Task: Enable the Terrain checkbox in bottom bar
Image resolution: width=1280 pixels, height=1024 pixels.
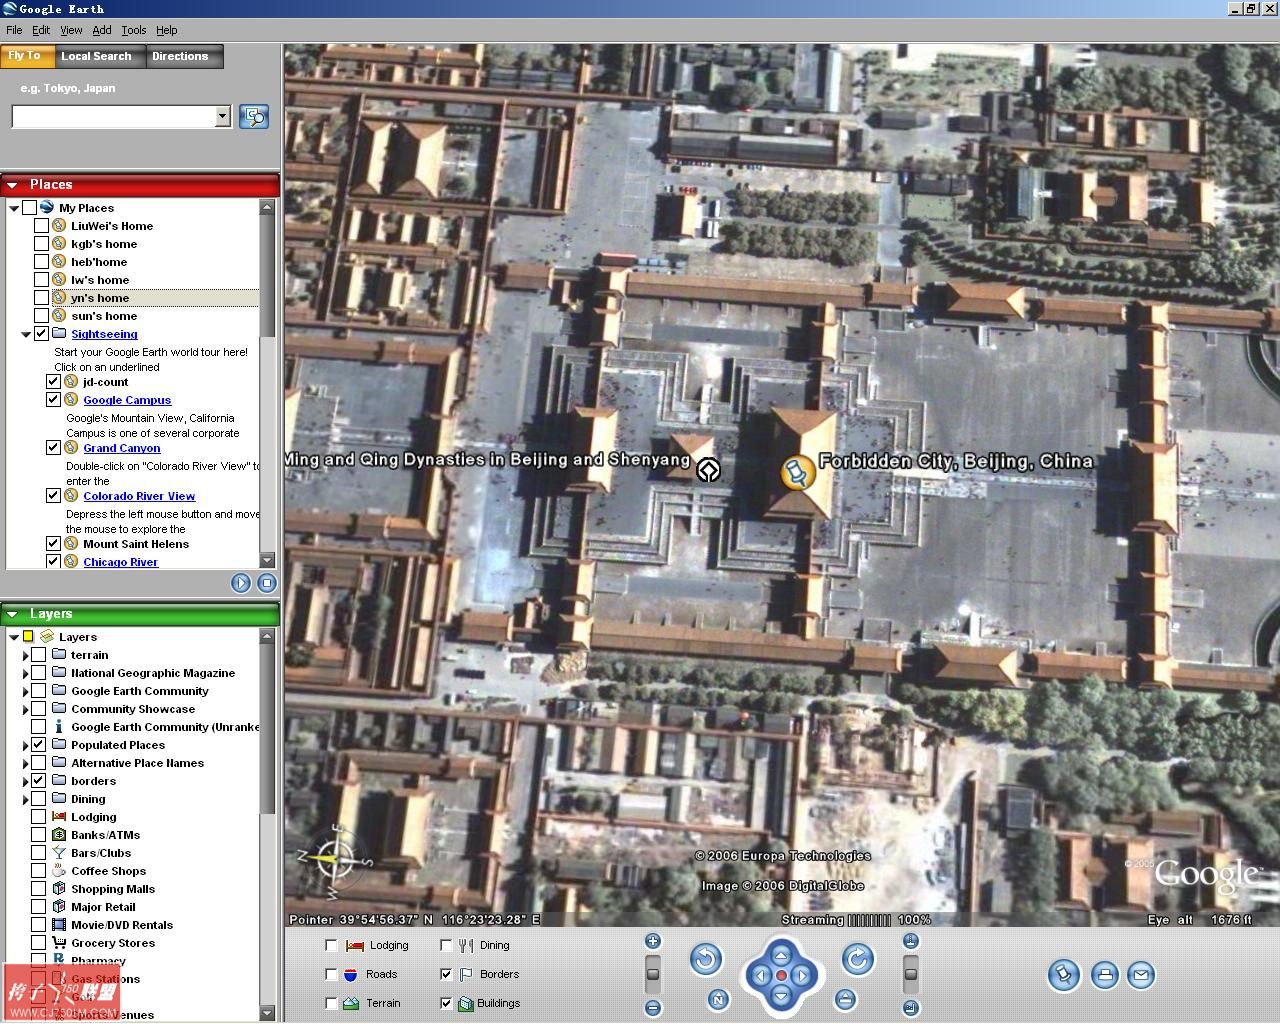Action: [x=331, y=1003]
